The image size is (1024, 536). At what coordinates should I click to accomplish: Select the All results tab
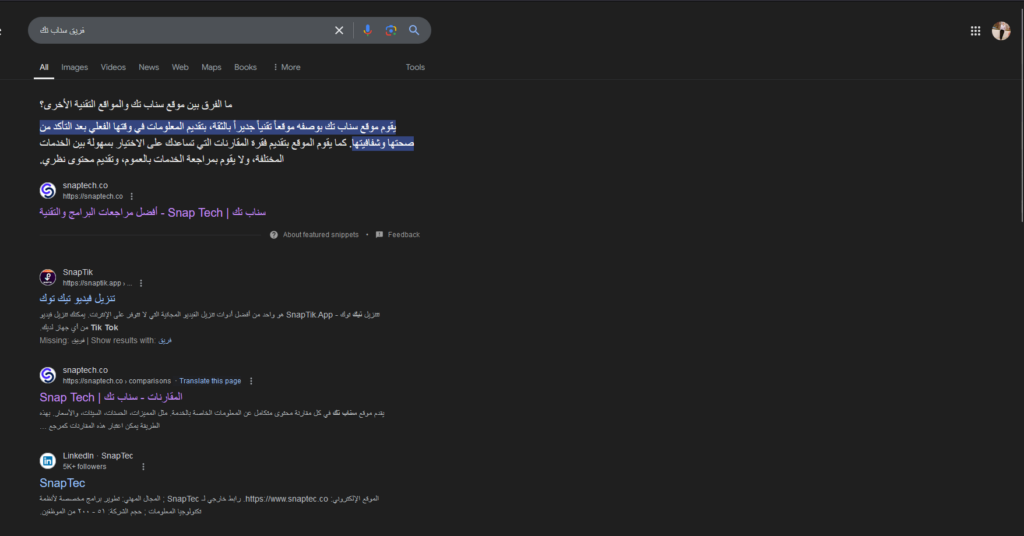click(x=44, y=67)
